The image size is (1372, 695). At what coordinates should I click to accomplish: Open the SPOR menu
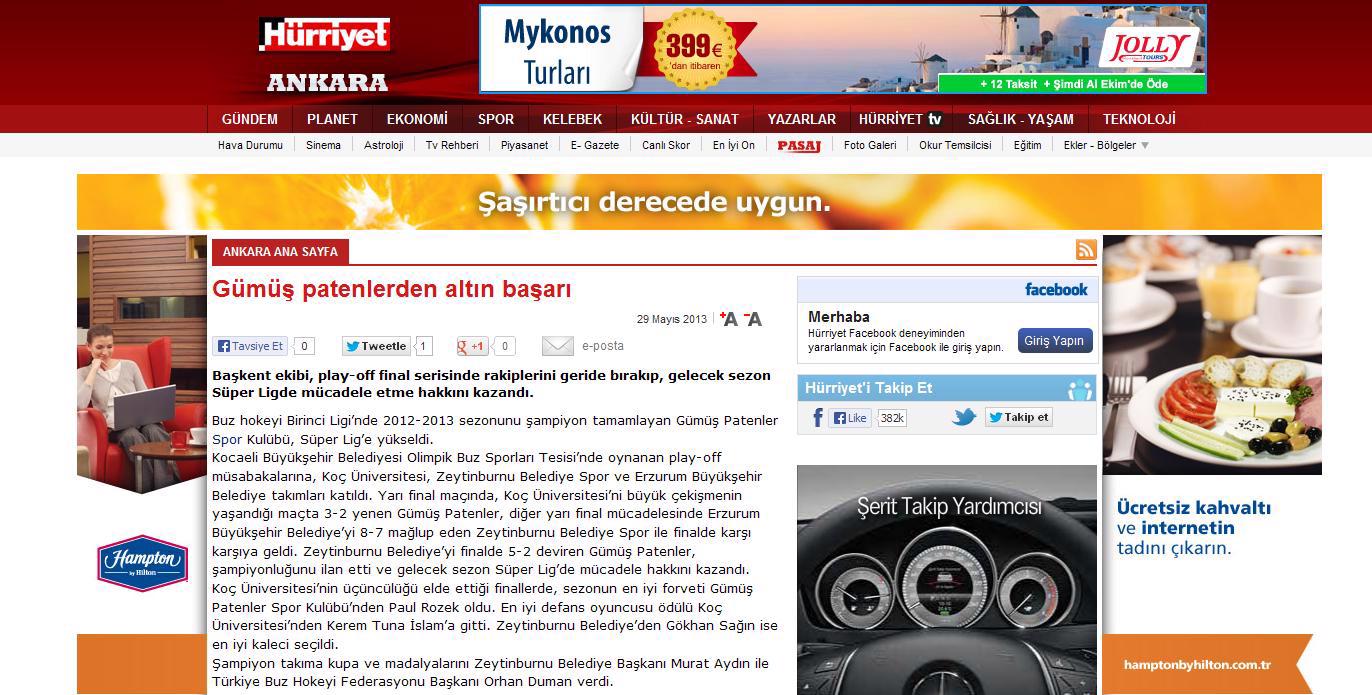click(496, 119)
